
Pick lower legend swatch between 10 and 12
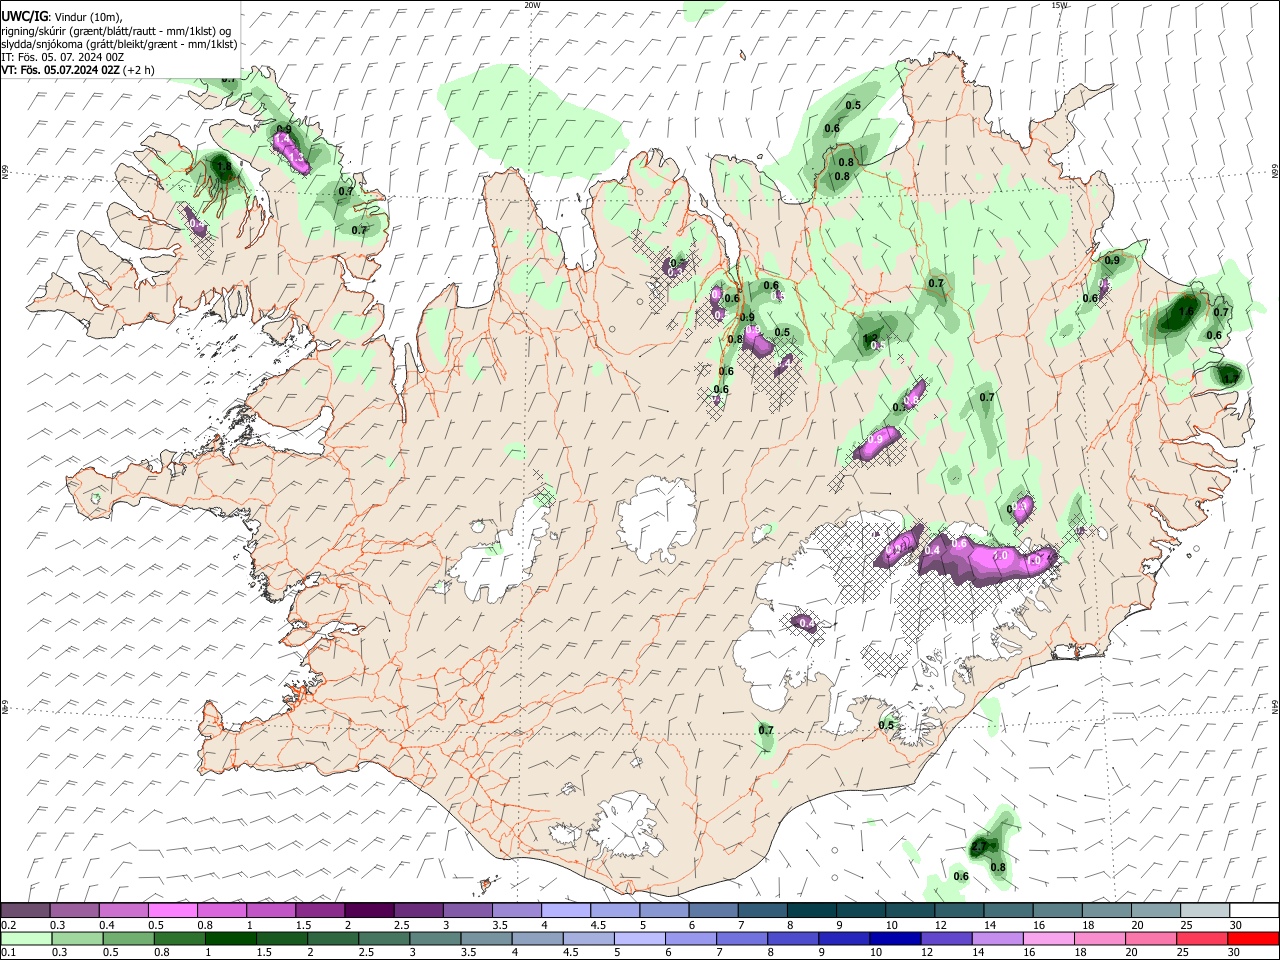(x=893, y=939)
